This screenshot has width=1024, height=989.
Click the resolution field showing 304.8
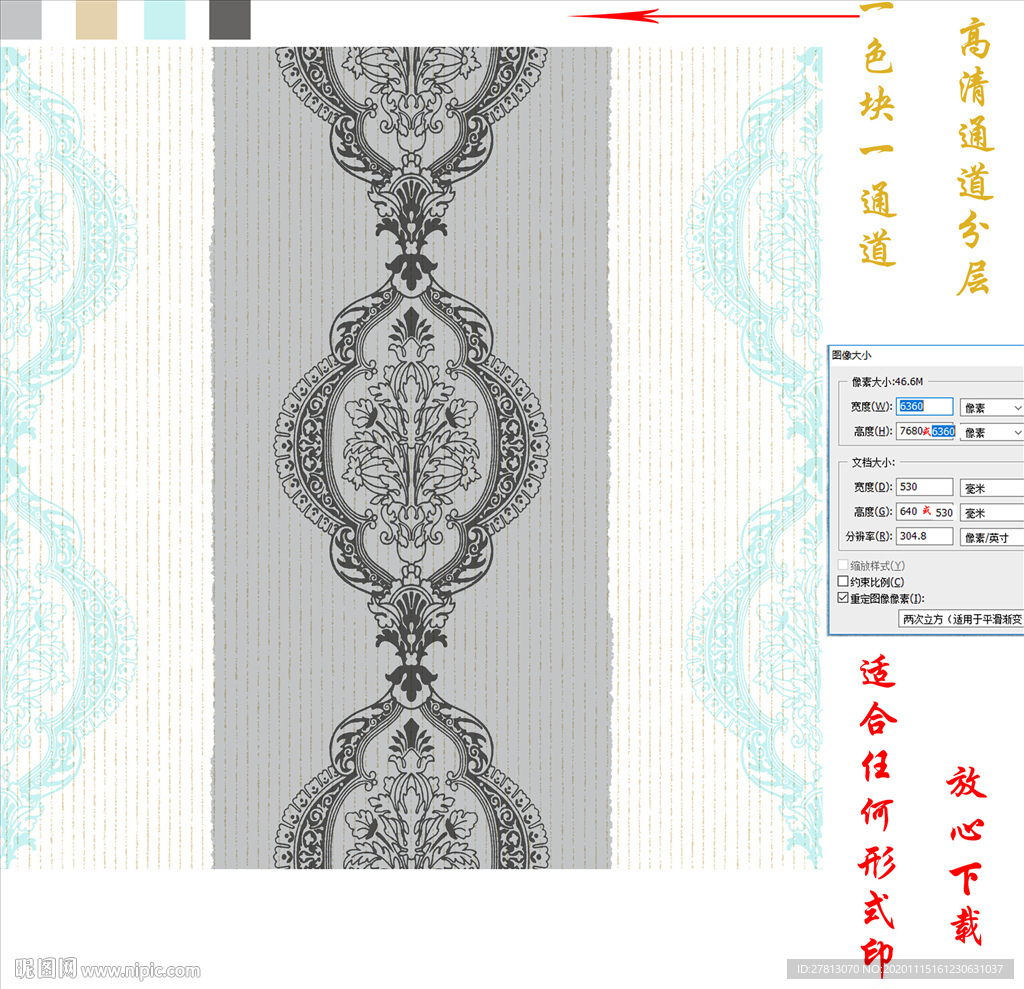(924, 536)
